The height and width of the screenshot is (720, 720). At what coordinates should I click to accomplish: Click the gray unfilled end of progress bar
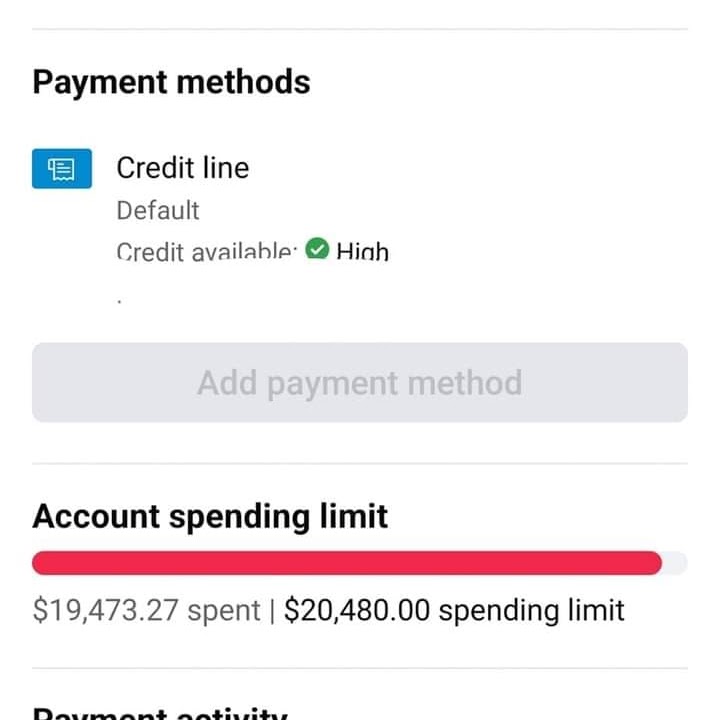675,563
